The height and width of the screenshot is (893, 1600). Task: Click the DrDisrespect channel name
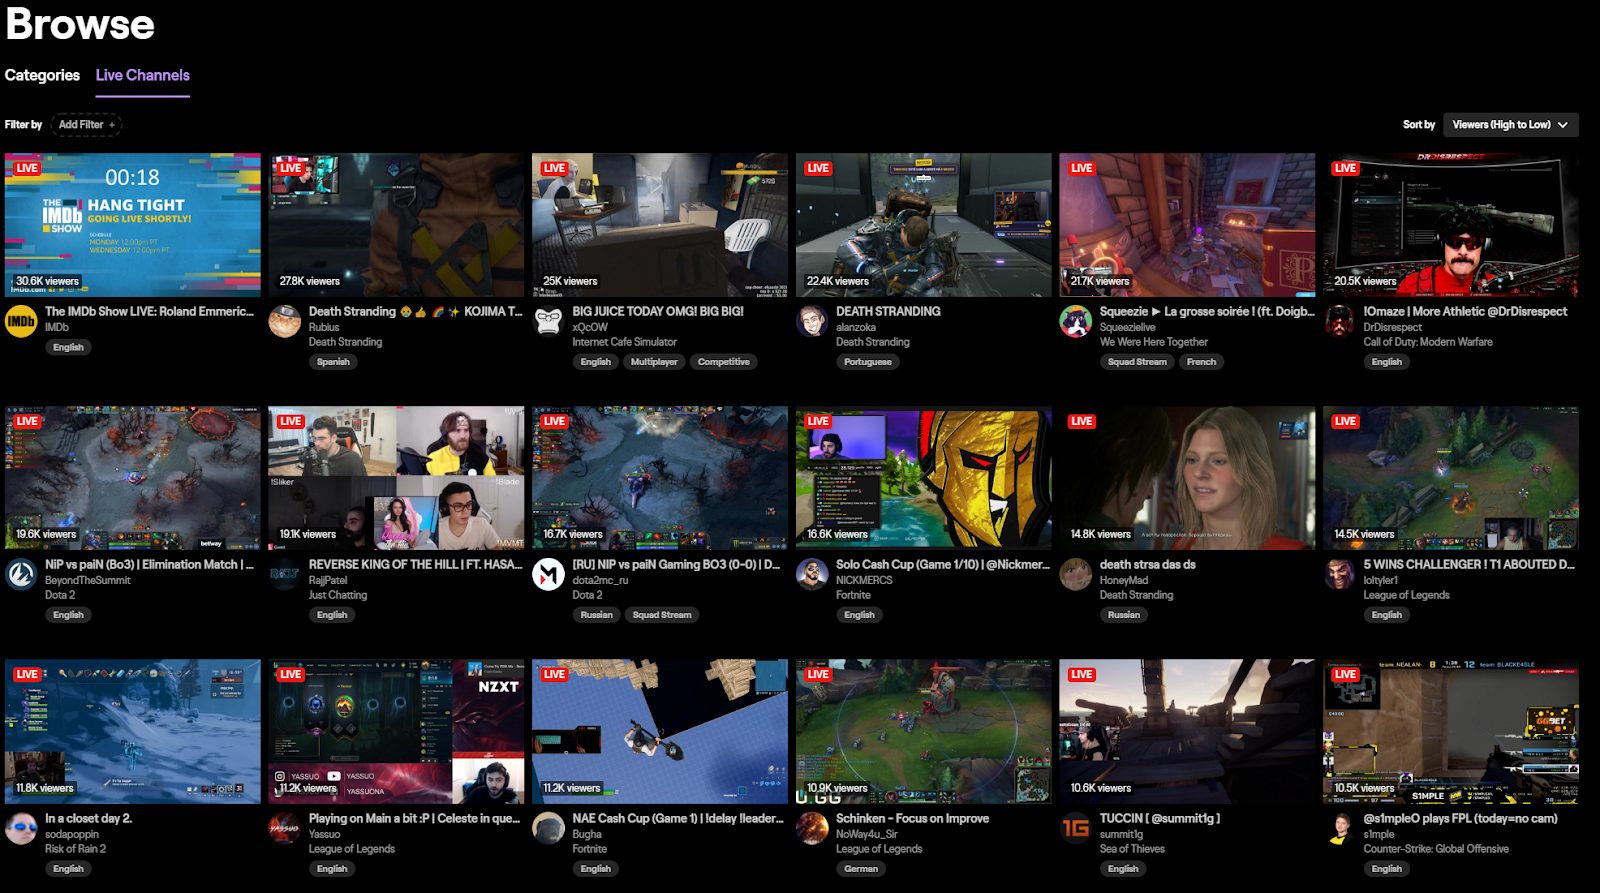pyautogui.click(x=1392, y=327)
